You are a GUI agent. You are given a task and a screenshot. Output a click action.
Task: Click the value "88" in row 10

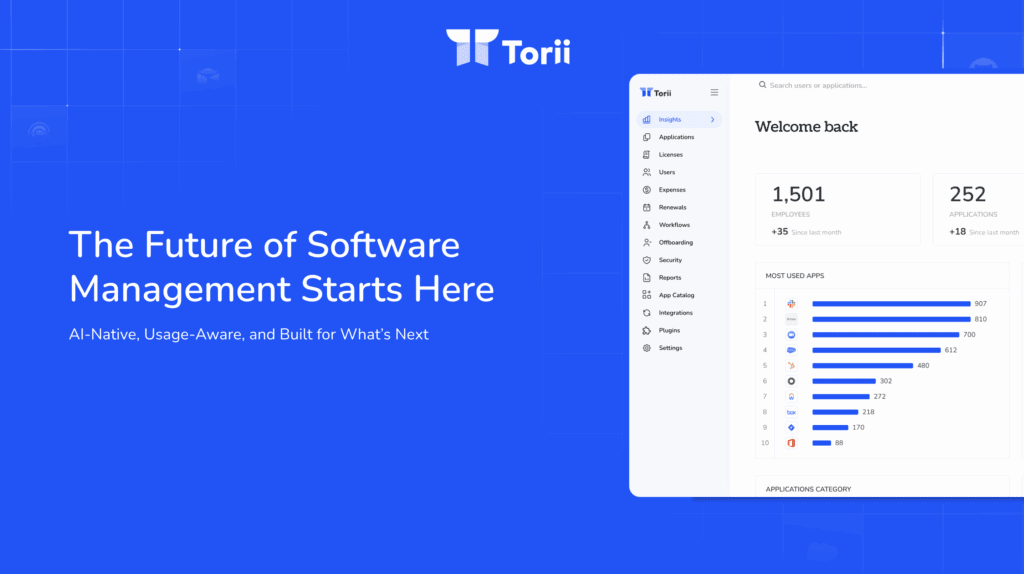(839, 443)
